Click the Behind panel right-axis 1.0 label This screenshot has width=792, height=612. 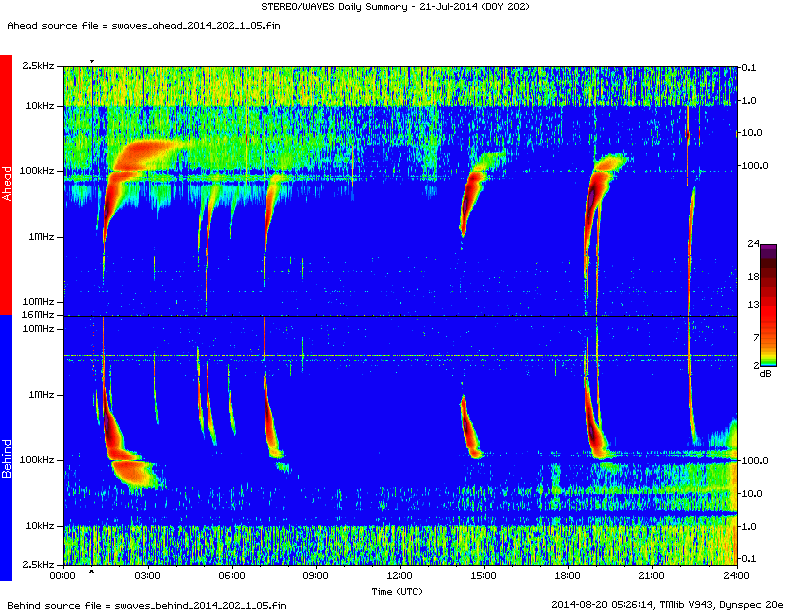click(x=749, y=526)
